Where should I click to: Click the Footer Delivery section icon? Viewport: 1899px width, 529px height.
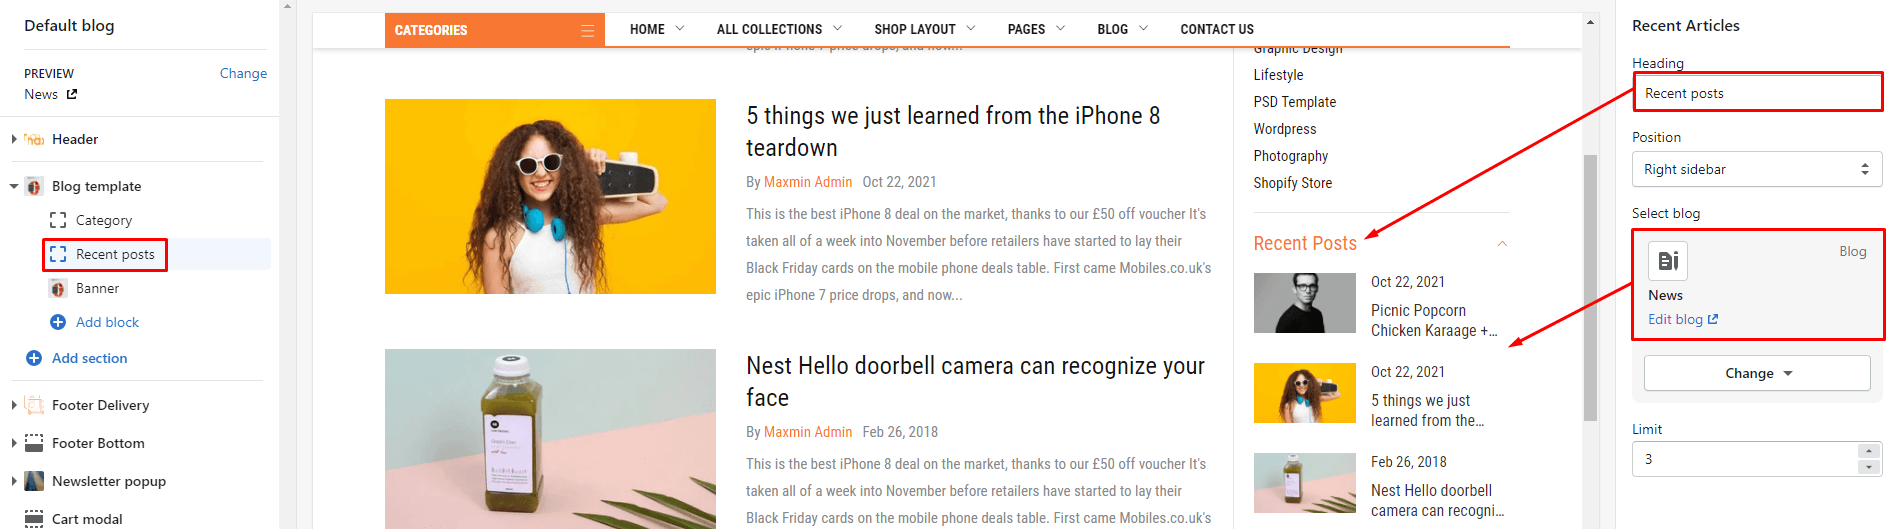coord(34,405)
